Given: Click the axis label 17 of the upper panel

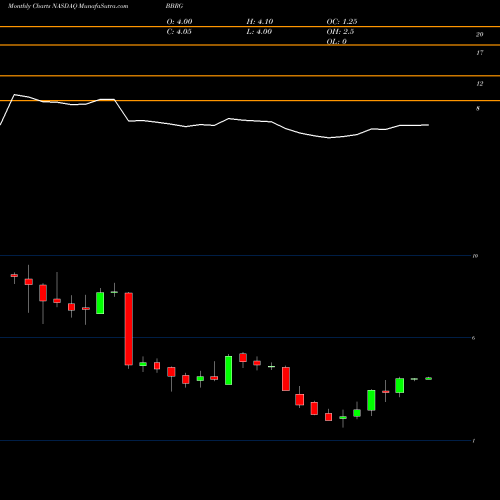Looking at the screenshot, I should [x=479, y=53].
